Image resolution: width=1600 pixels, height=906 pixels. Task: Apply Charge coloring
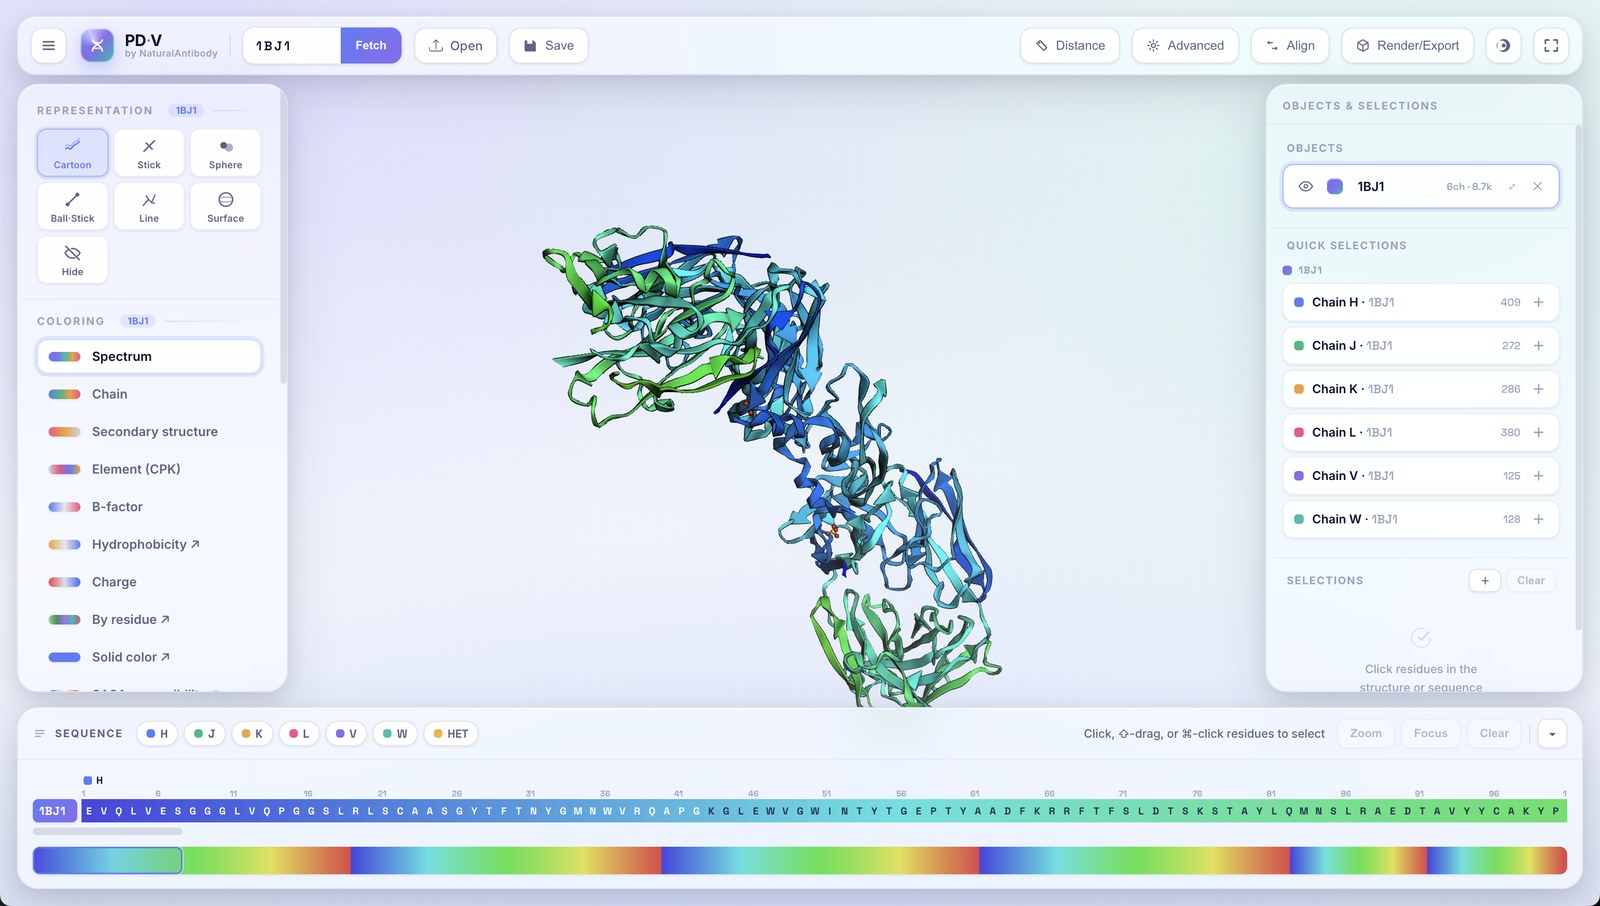point(149,582)
